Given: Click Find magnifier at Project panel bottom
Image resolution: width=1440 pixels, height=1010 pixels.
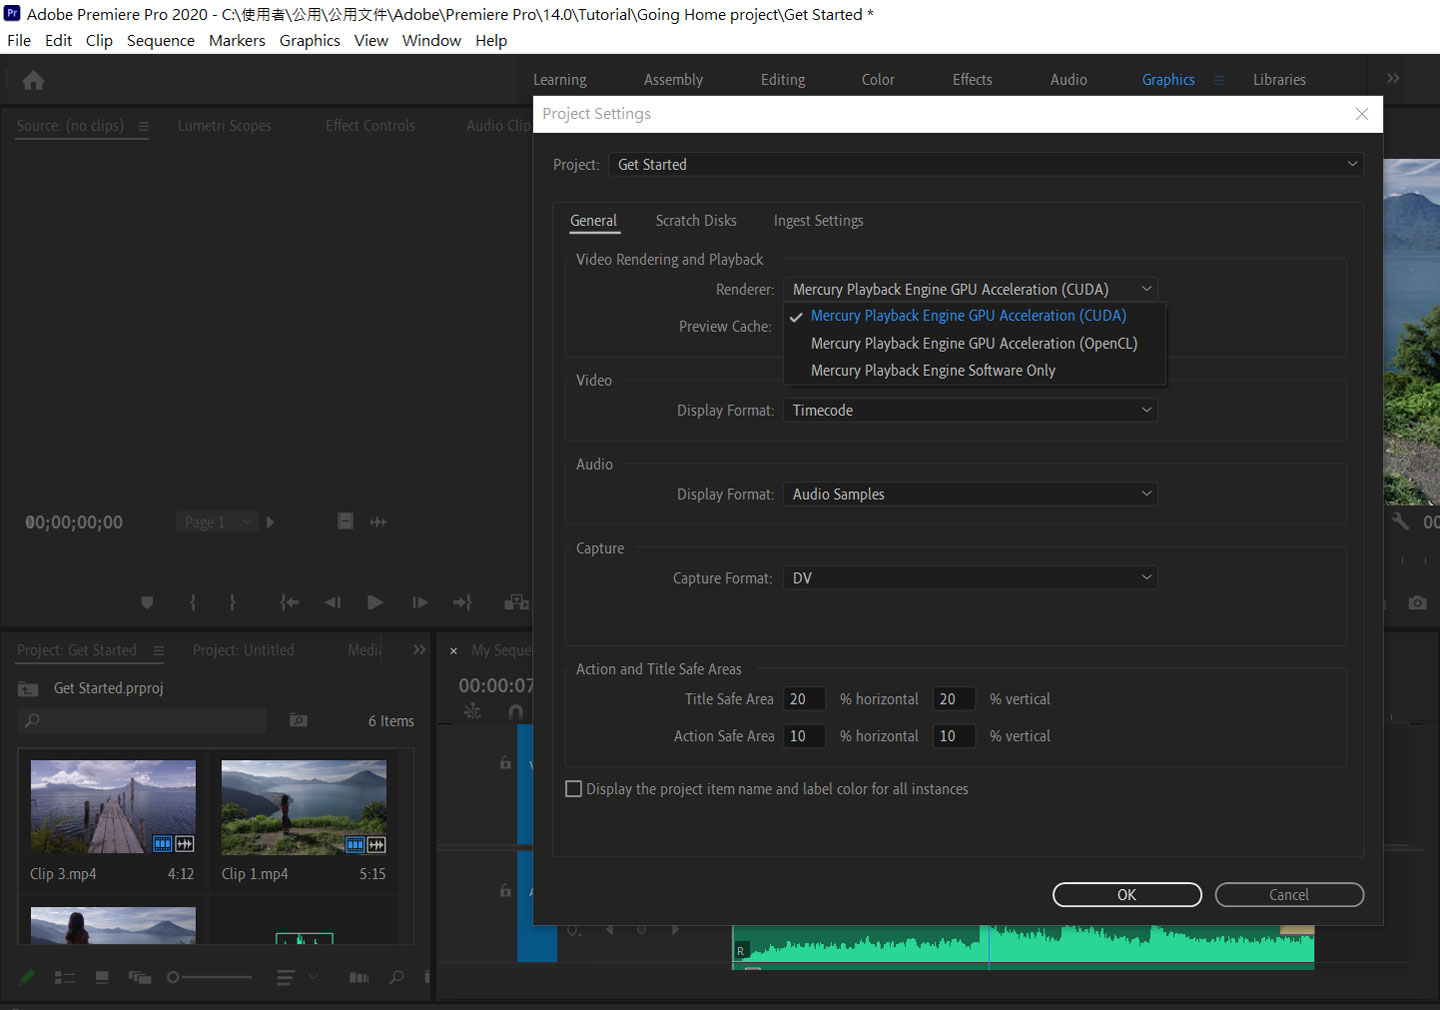Looking at the screenshot, I should tap(397, 977).
